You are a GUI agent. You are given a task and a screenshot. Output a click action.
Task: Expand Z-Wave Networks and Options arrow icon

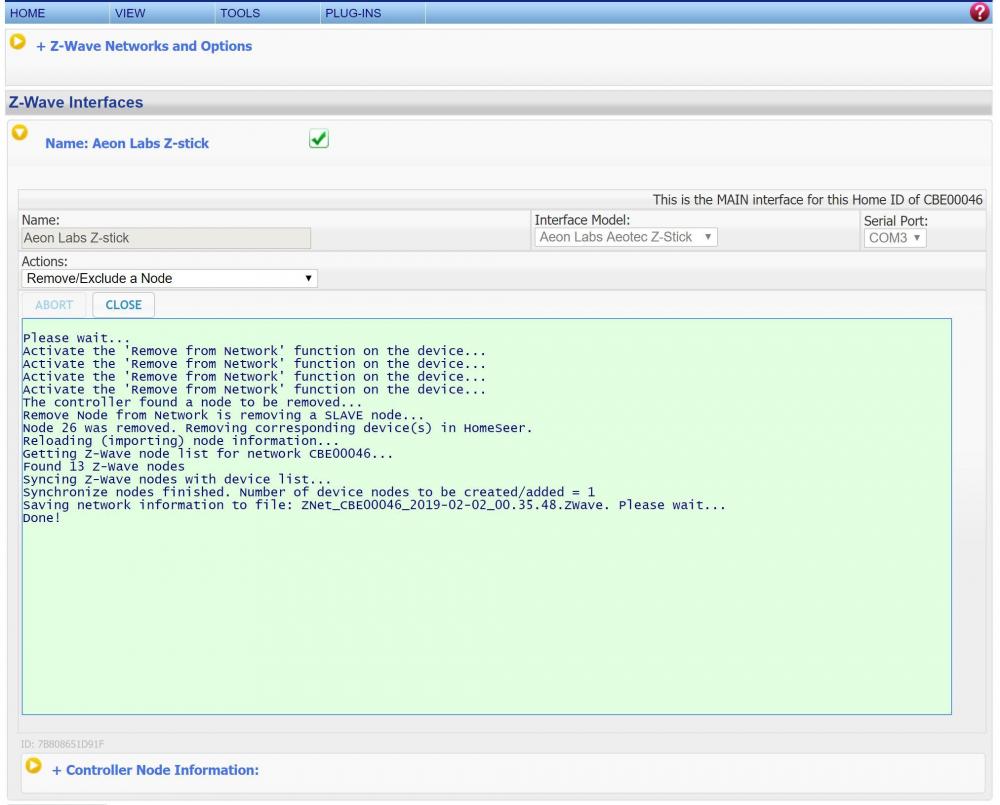point(17,43)
